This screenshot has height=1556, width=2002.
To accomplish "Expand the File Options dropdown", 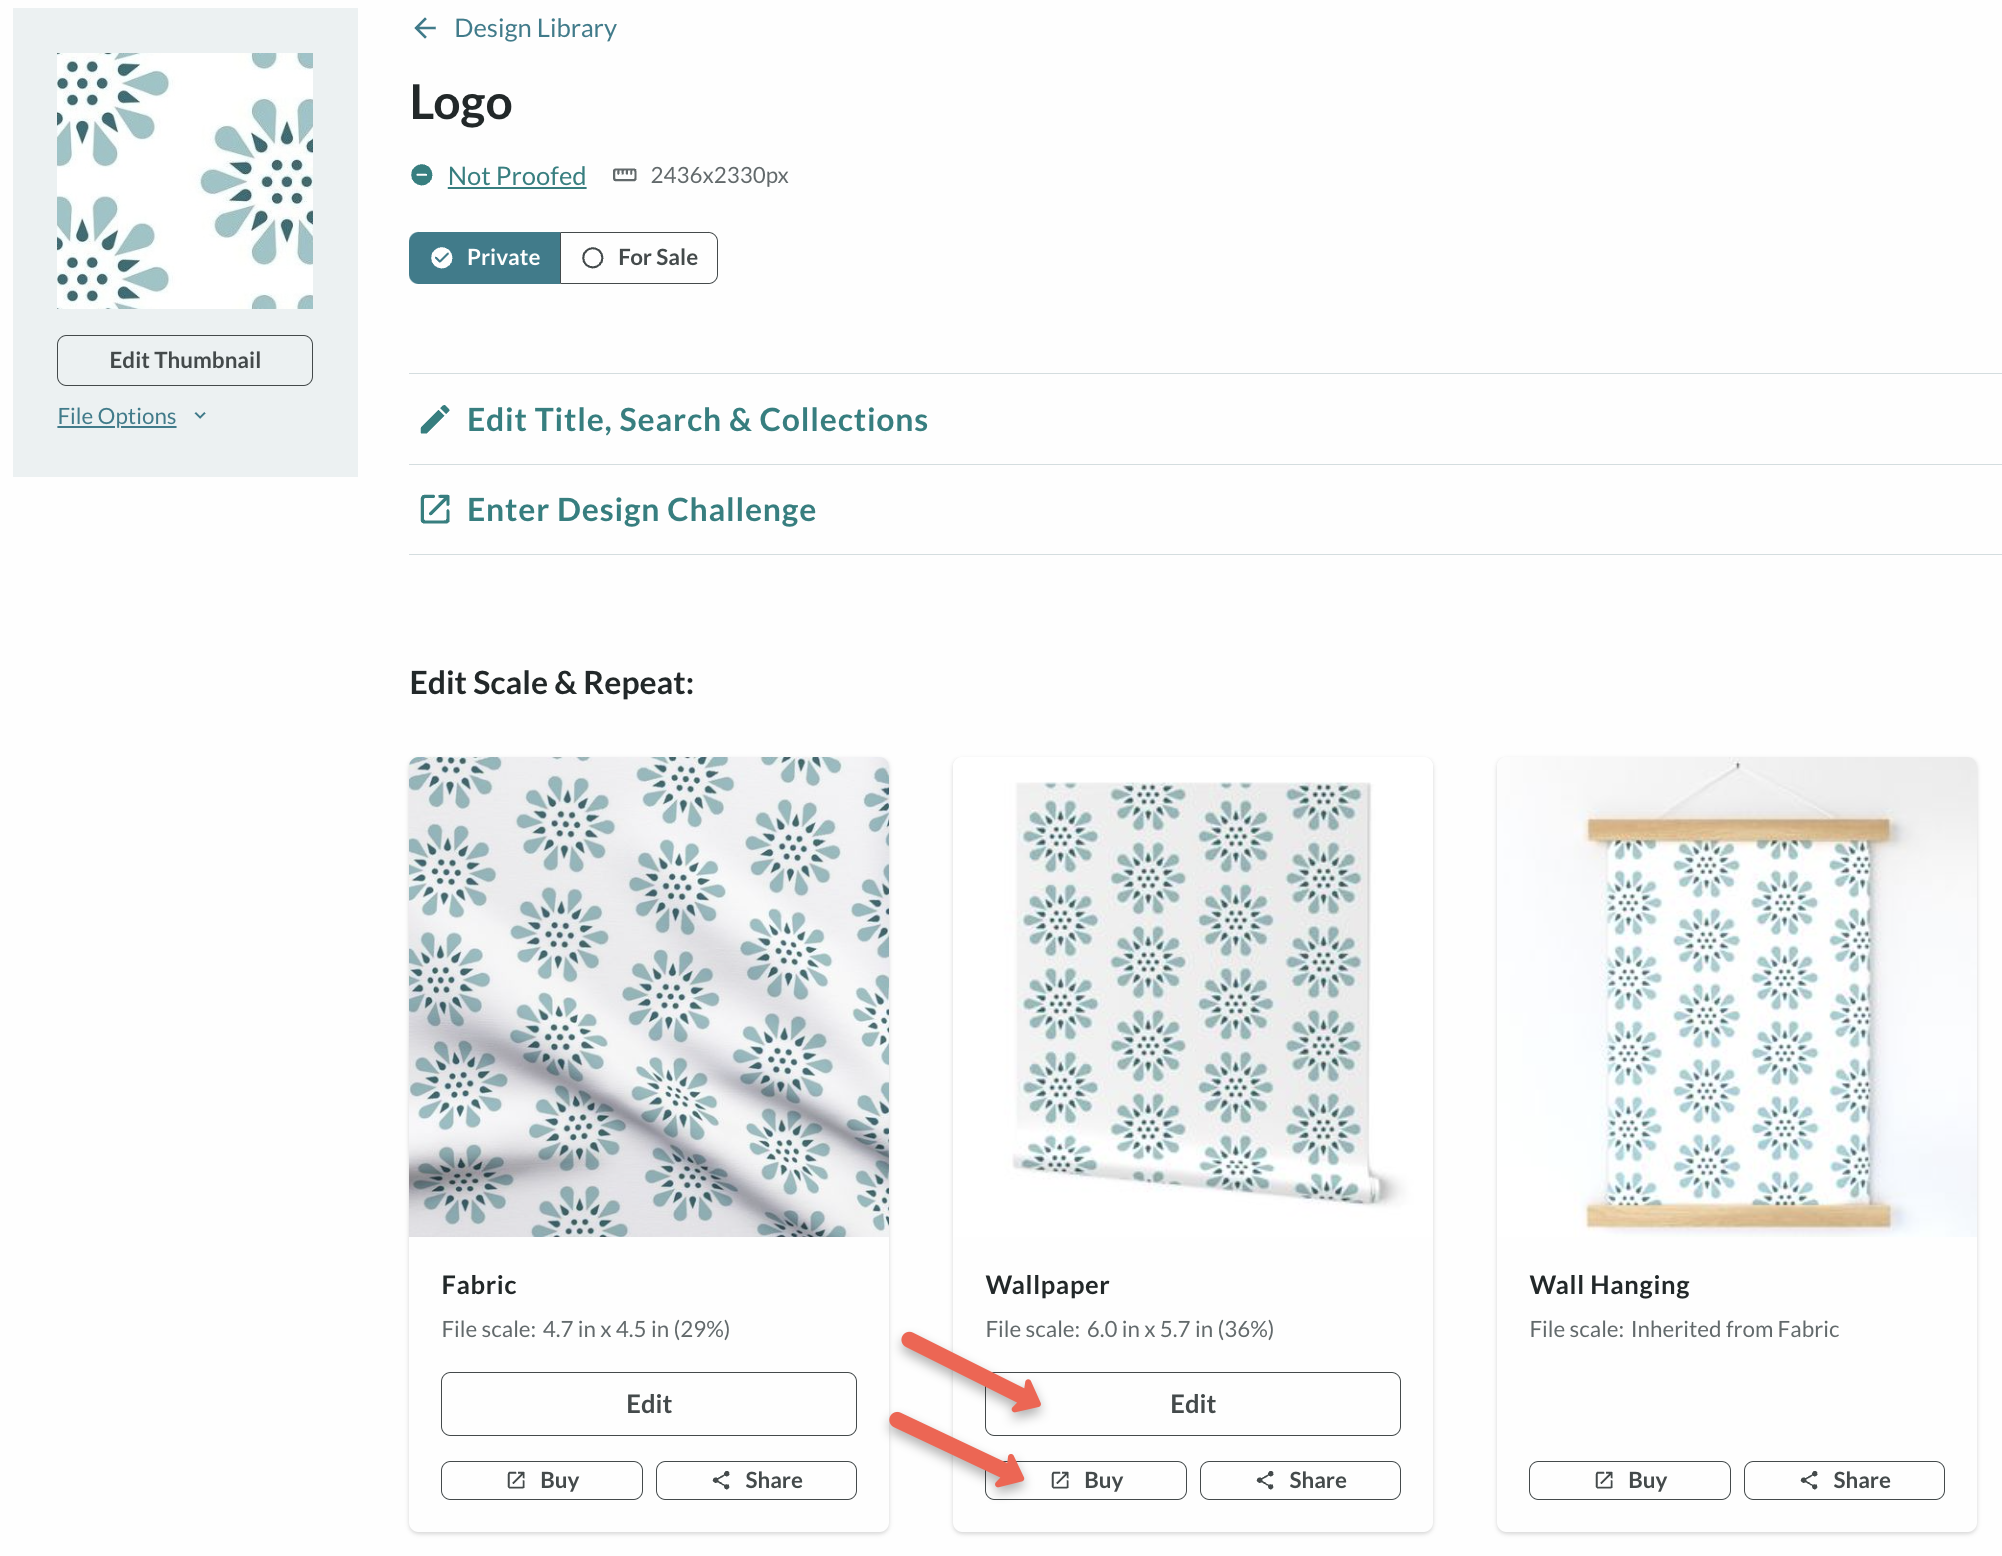I will point(117,416).
